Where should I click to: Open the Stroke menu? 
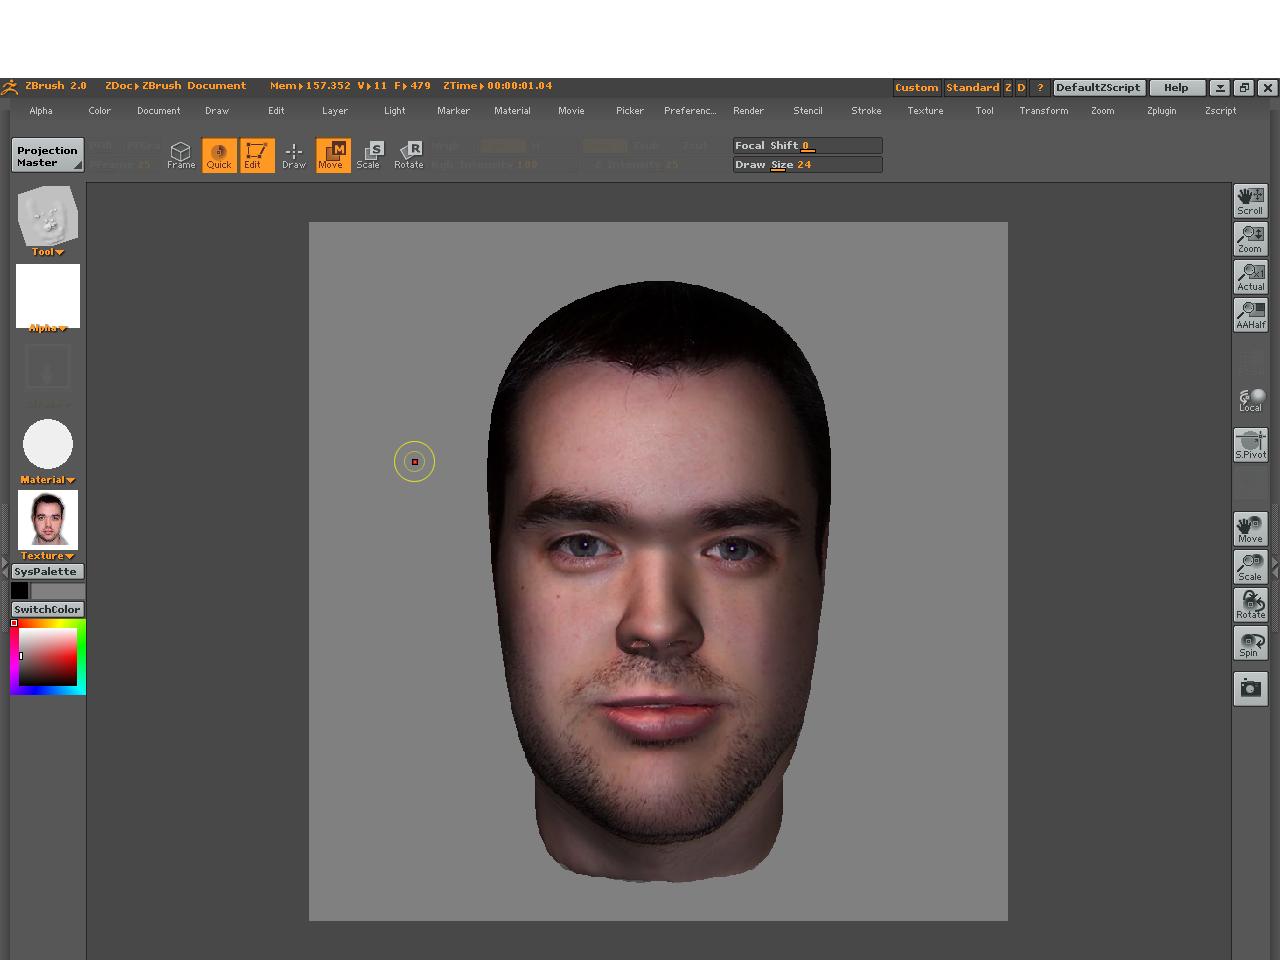tap(866, 111)
